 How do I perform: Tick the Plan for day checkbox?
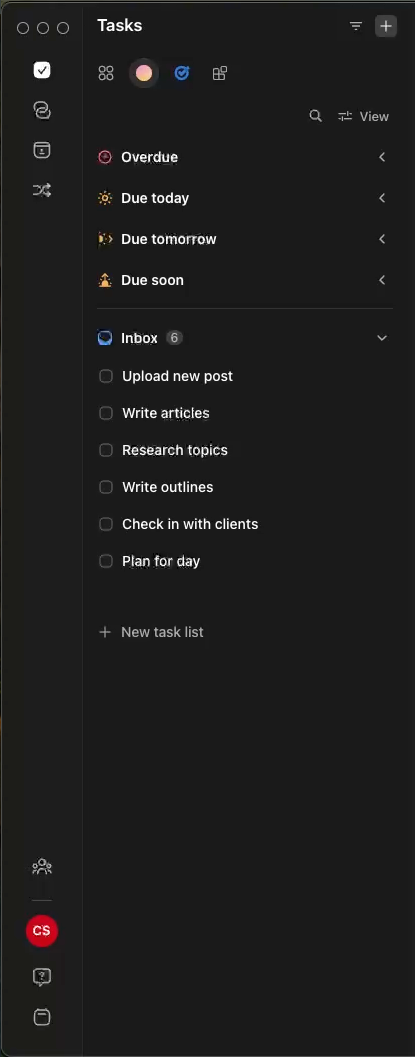click(106, 561)
